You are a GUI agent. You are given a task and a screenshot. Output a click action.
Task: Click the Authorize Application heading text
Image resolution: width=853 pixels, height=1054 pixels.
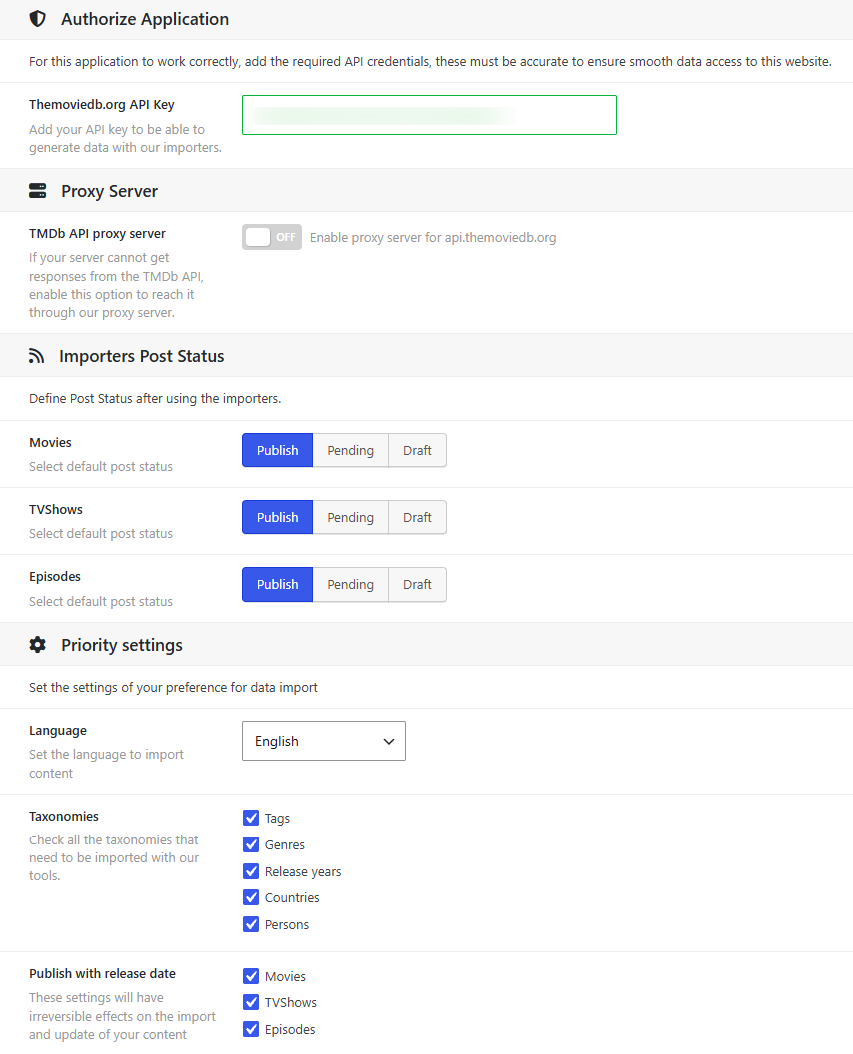tap(145, 19)
